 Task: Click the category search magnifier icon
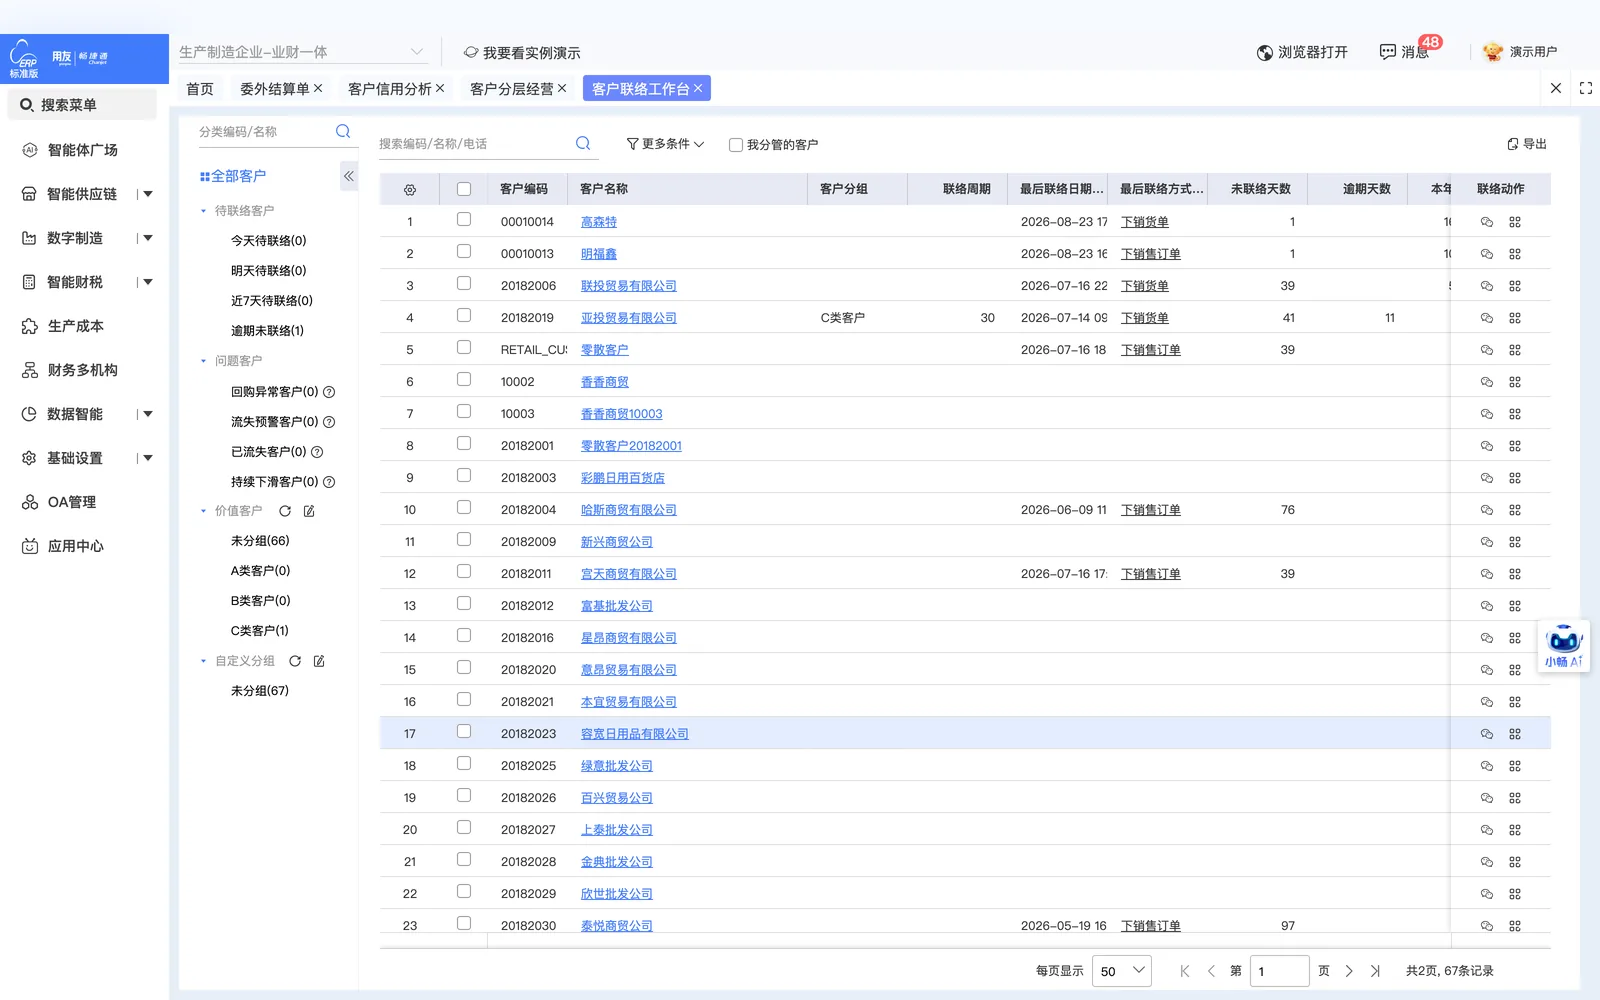(x=343, y=131)
